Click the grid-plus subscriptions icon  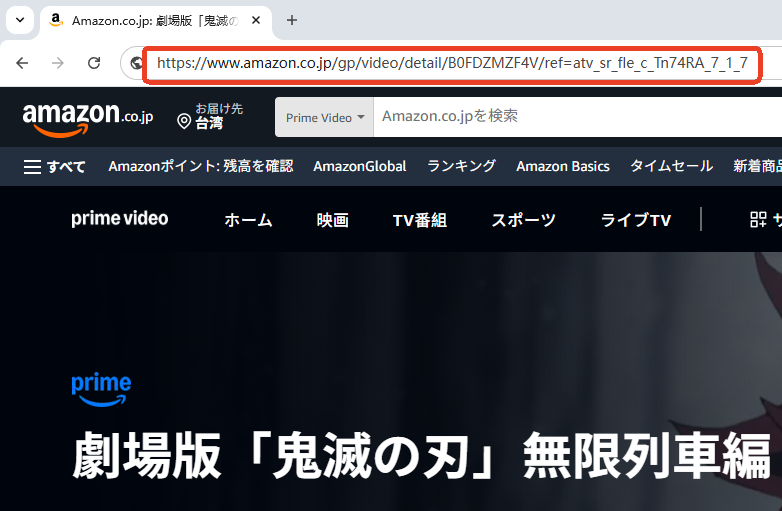(x=758, y=219)
